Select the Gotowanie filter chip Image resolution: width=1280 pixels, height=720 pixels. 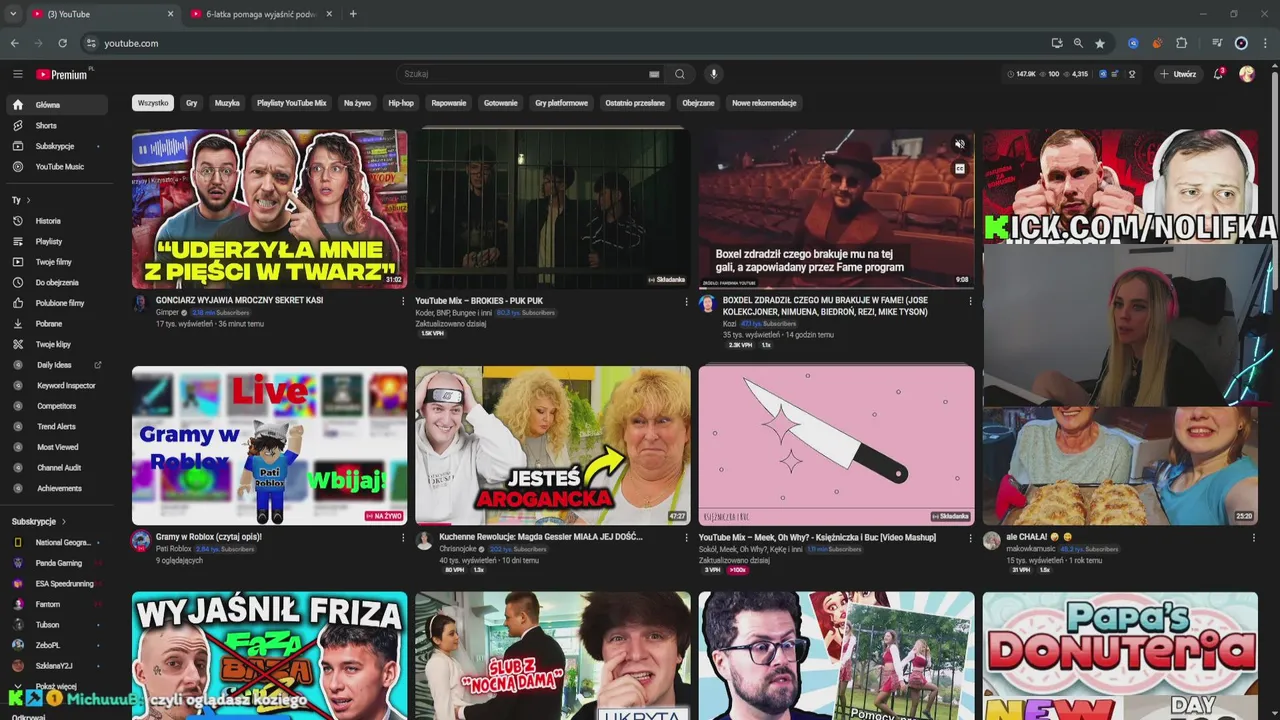[501, 103]
